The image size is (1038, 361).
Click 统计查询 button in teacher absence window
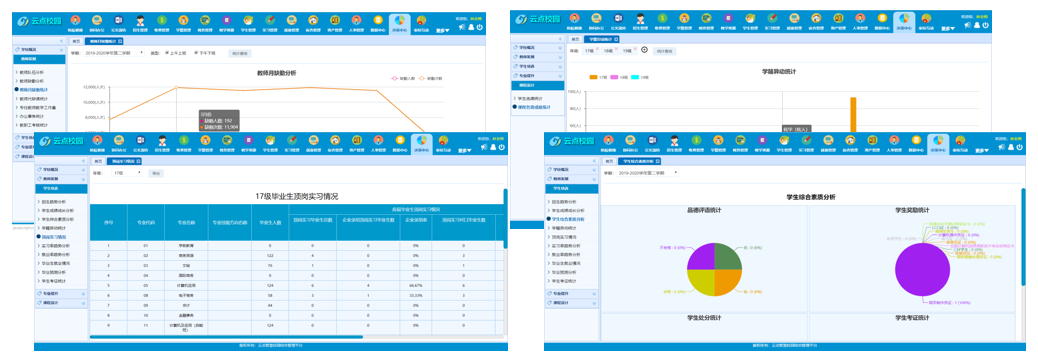click(x=239, y=53)
